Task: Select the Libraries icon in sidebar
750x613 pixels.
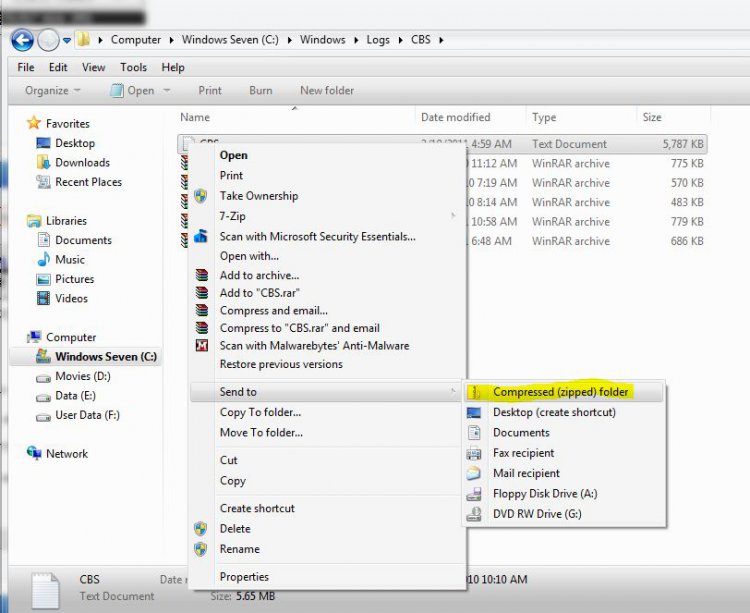Action: pos(34,221)
